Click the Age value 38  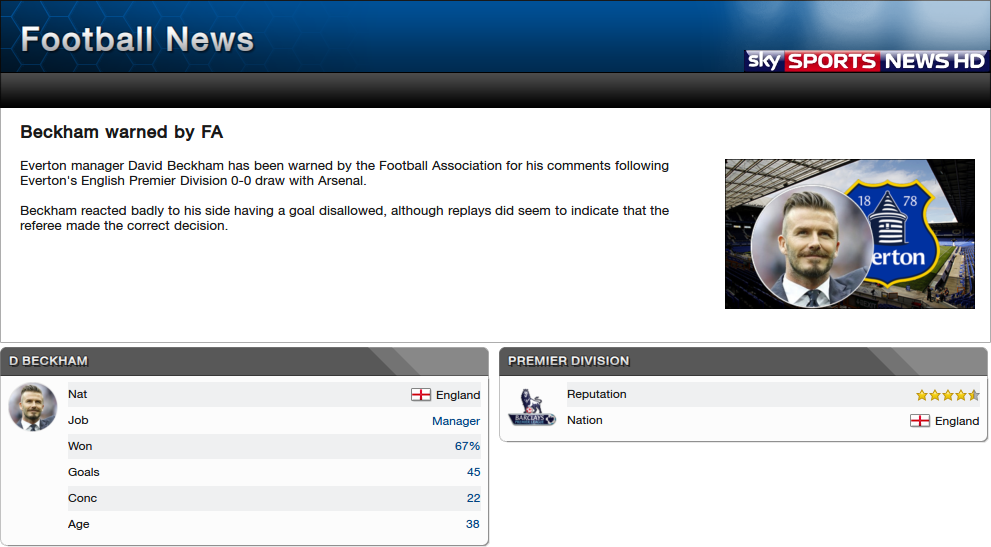coord(473,524)
